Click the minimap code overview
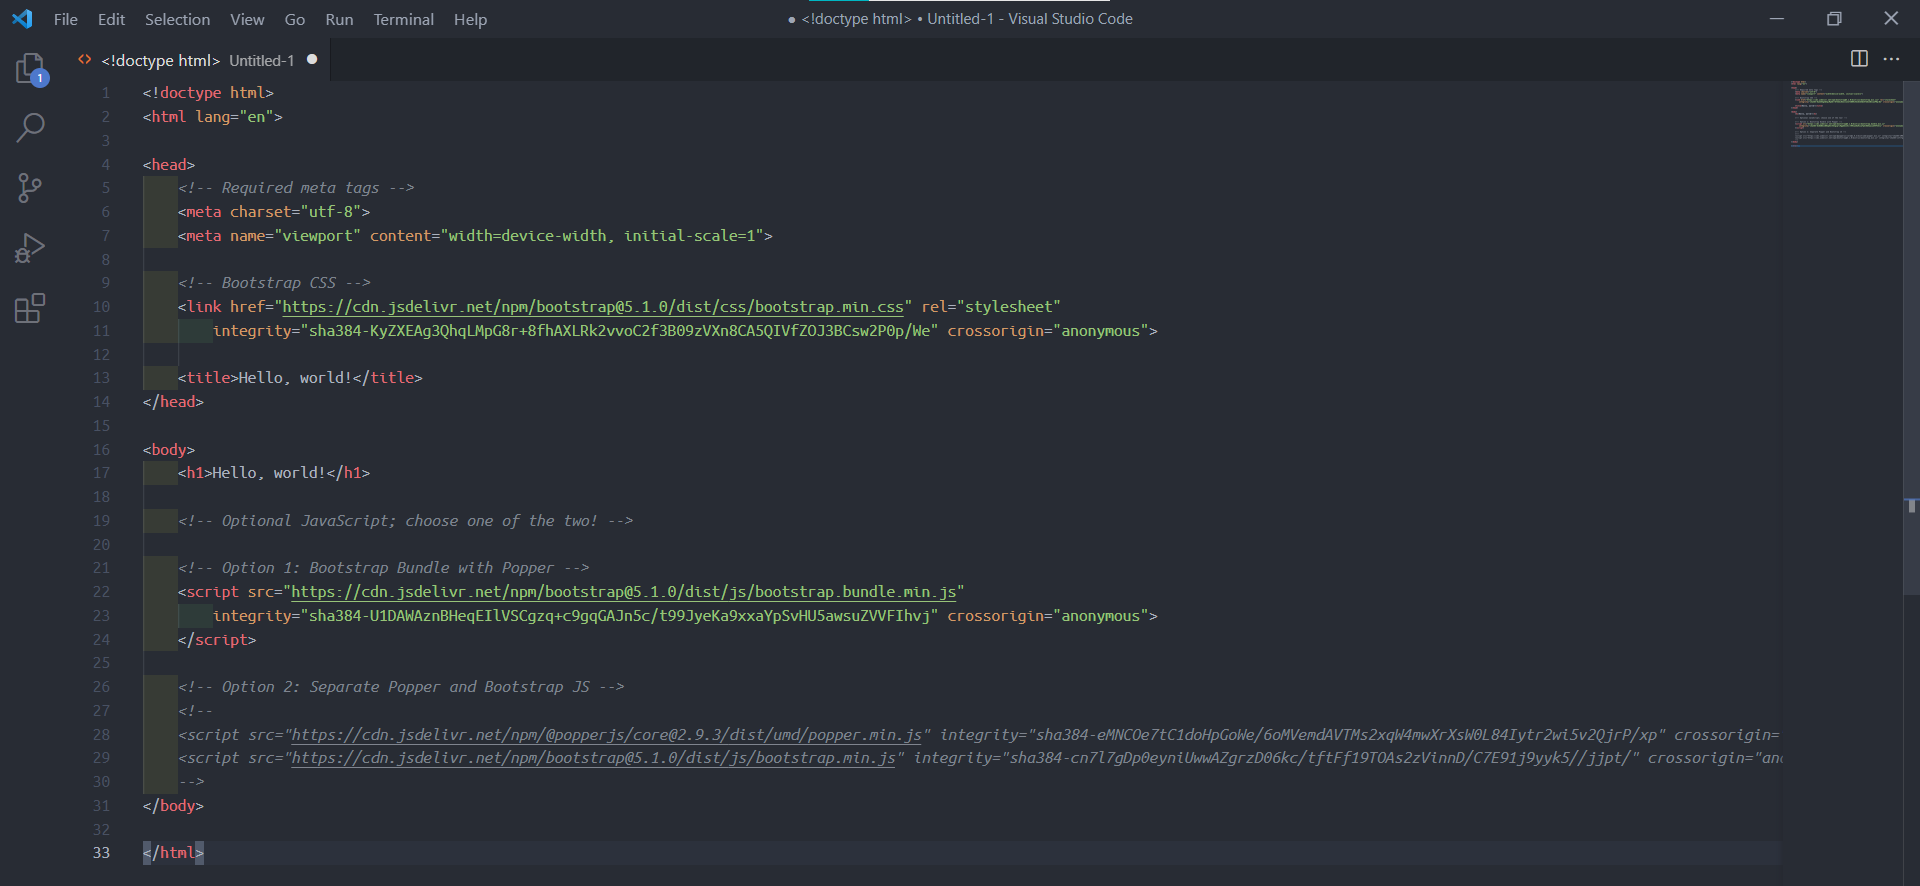 [1846, 113]
